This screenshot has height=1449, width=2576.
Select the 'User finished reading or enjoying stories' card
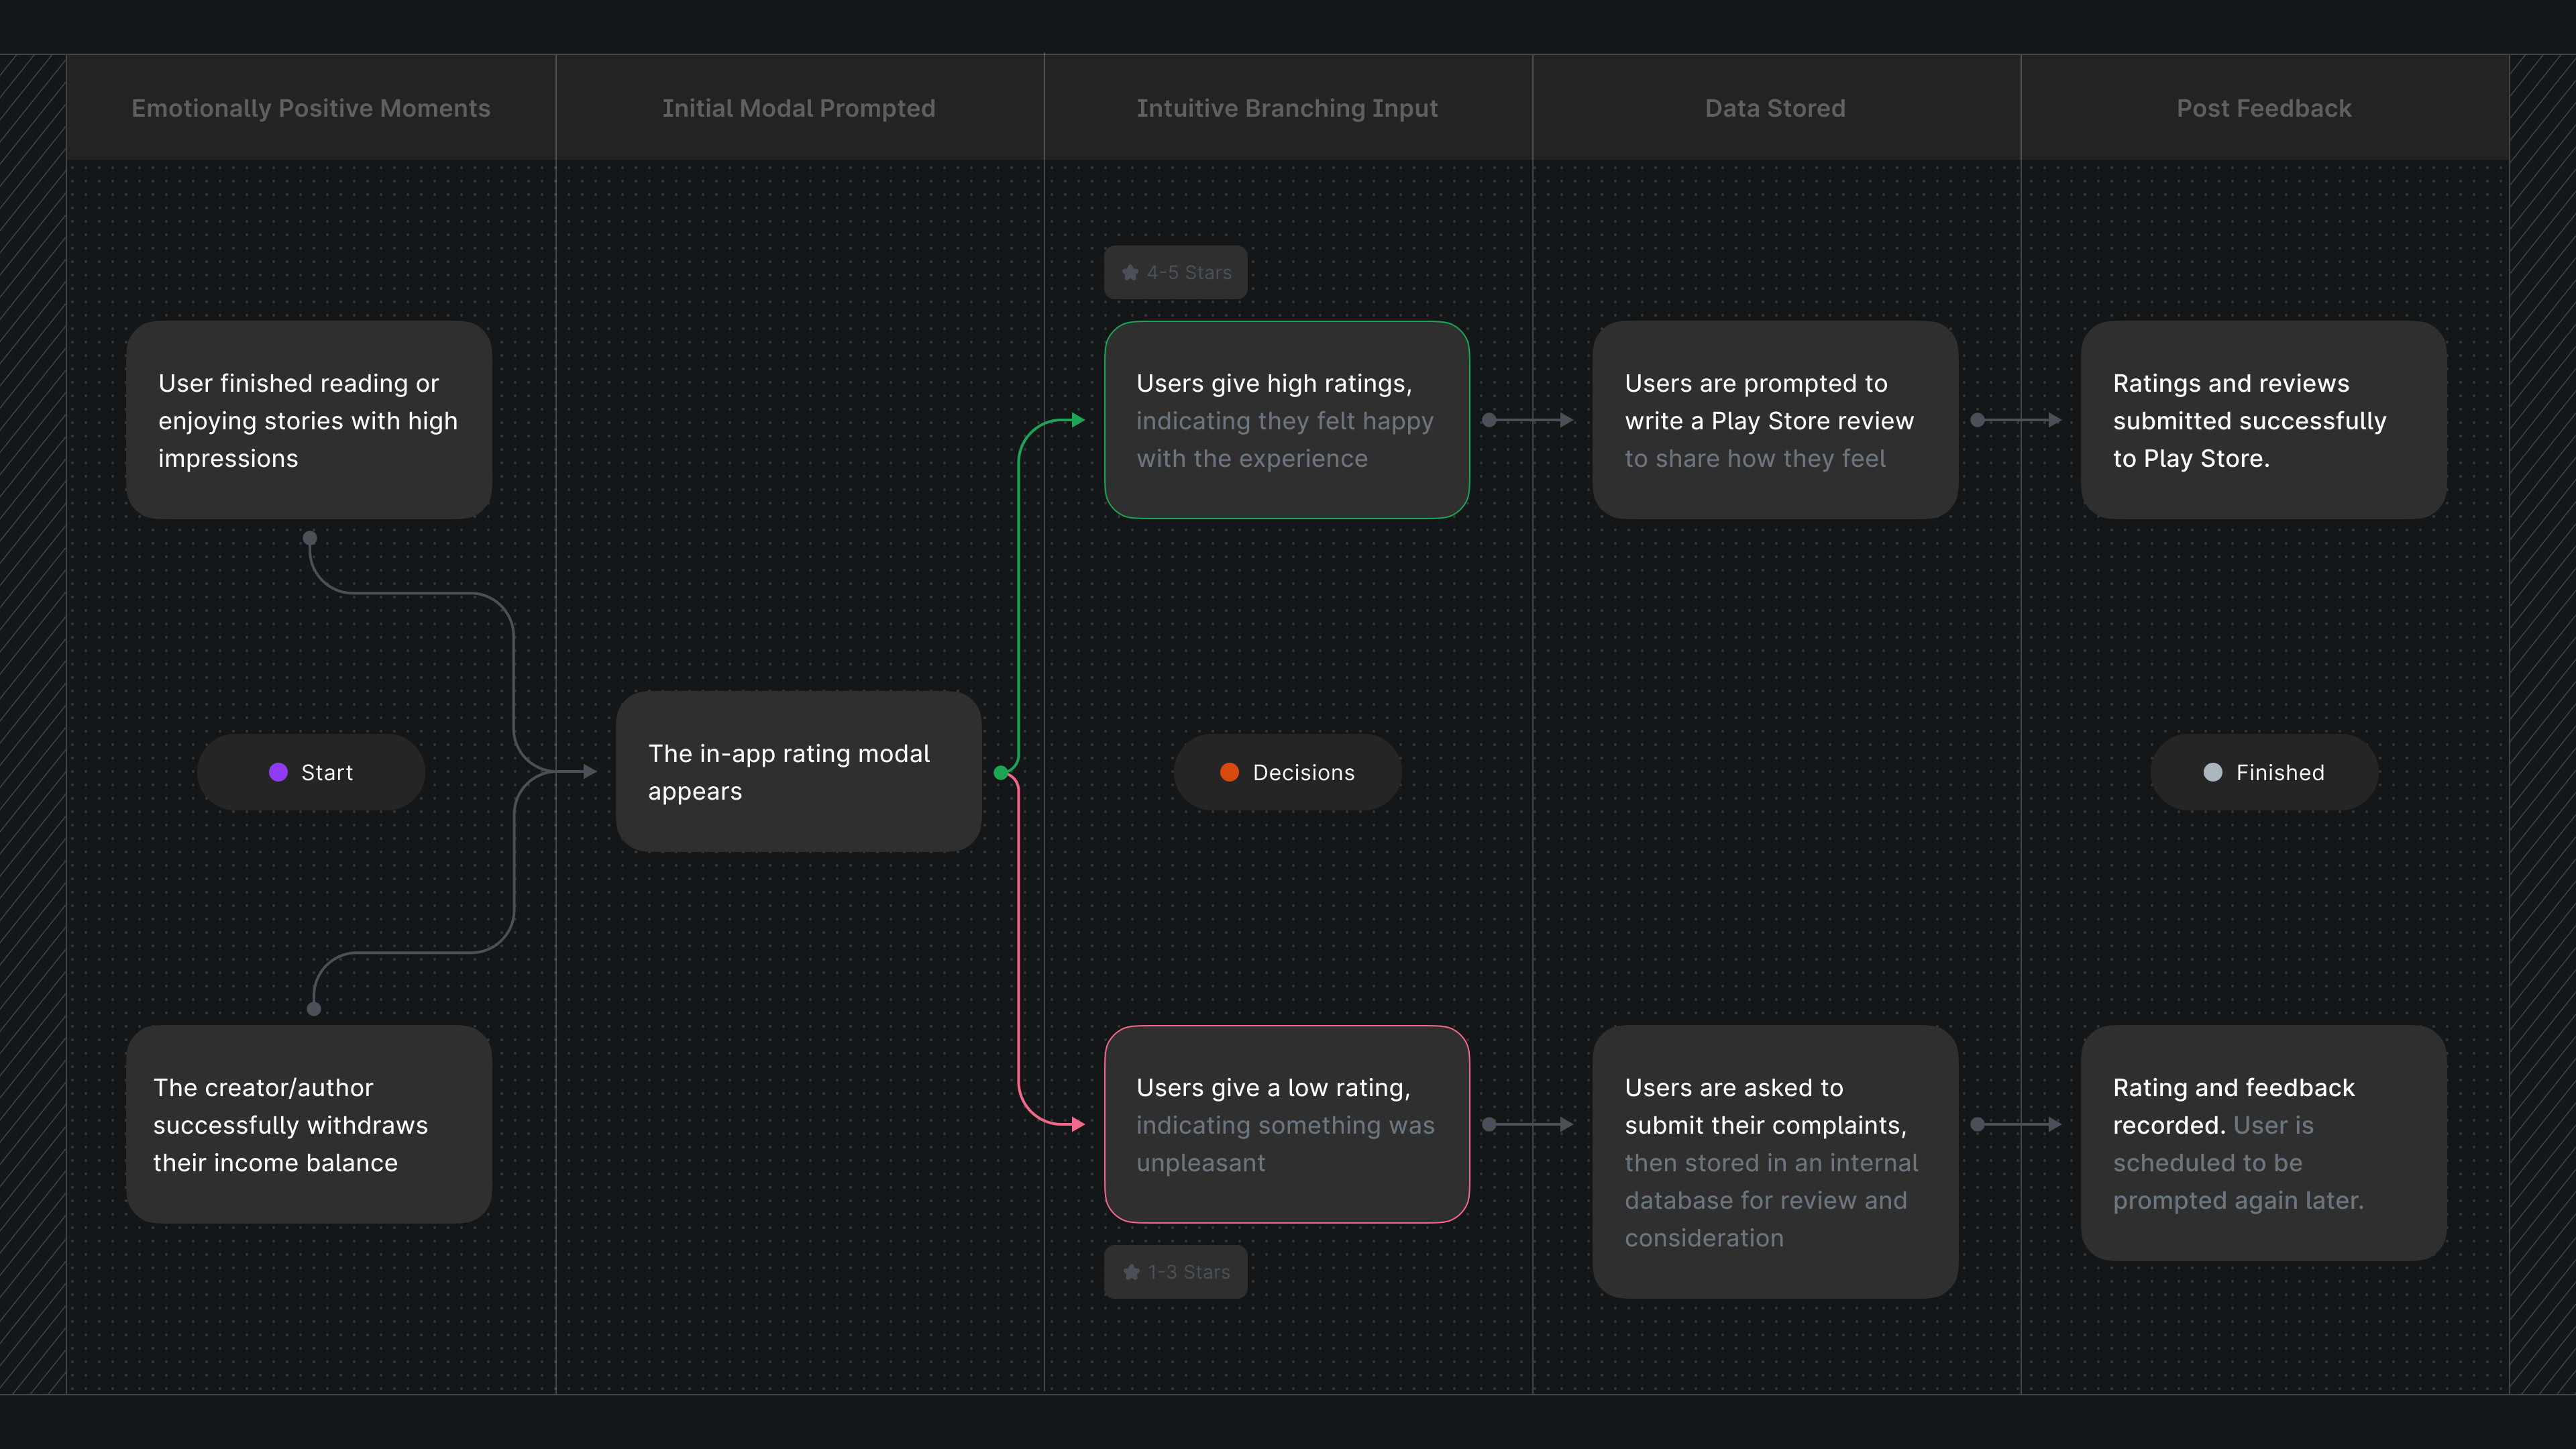coord(309,420)
